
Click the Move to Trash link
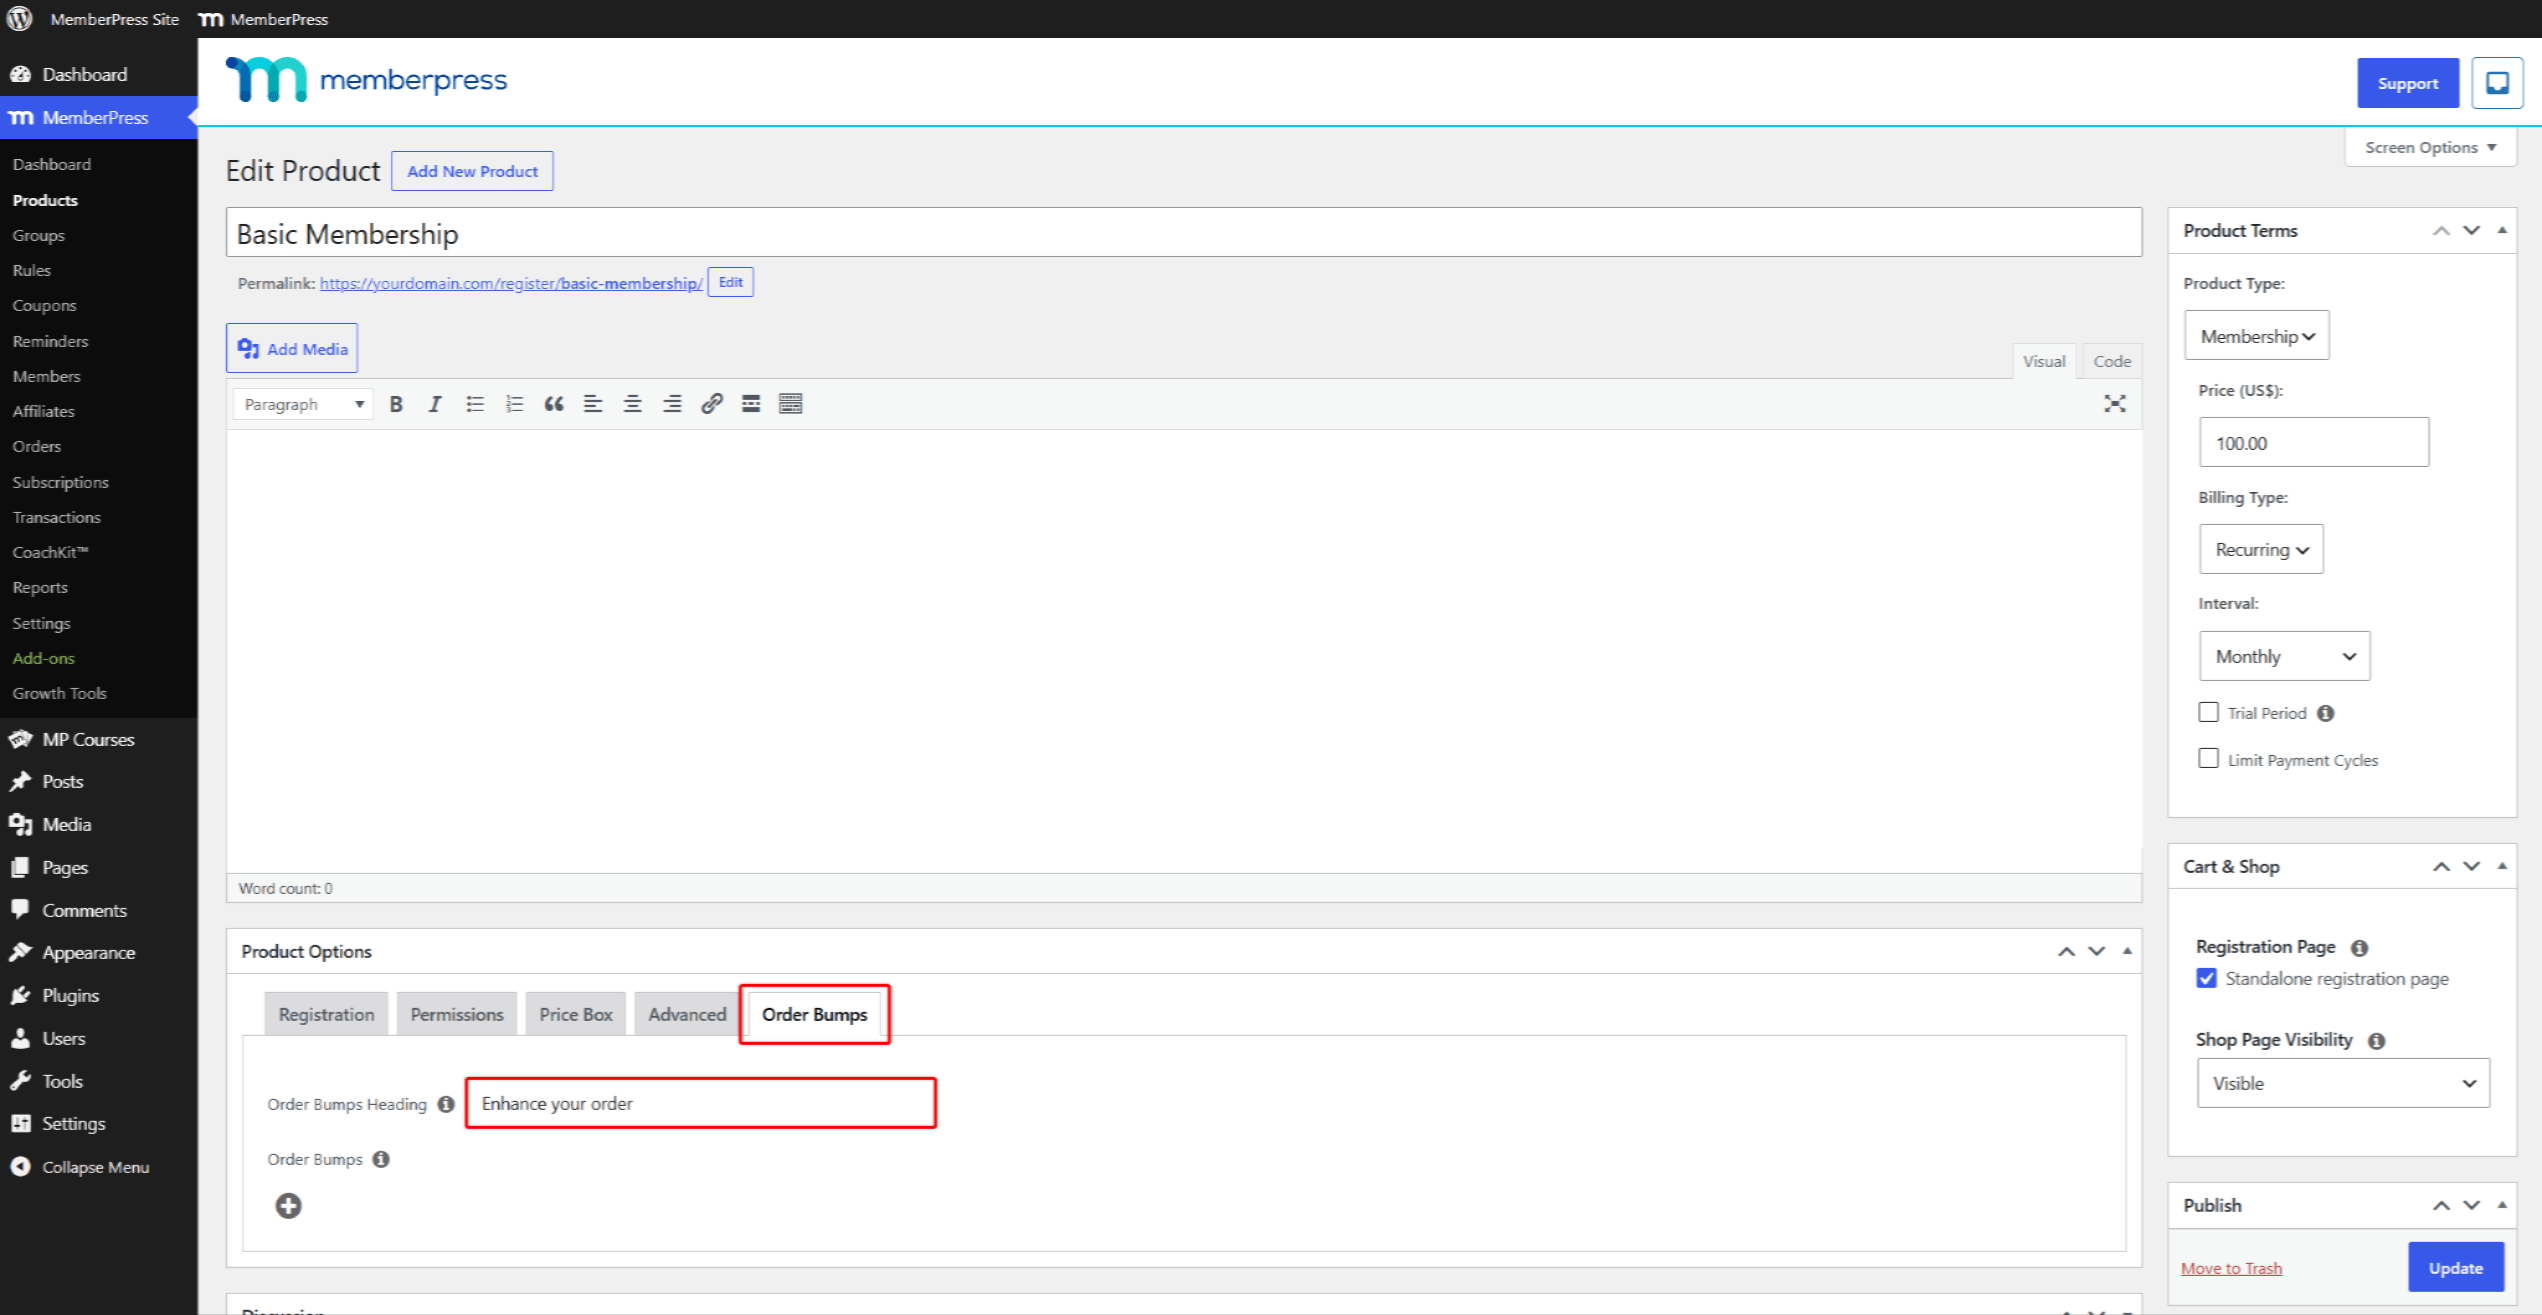(x=2231, y=1268)
